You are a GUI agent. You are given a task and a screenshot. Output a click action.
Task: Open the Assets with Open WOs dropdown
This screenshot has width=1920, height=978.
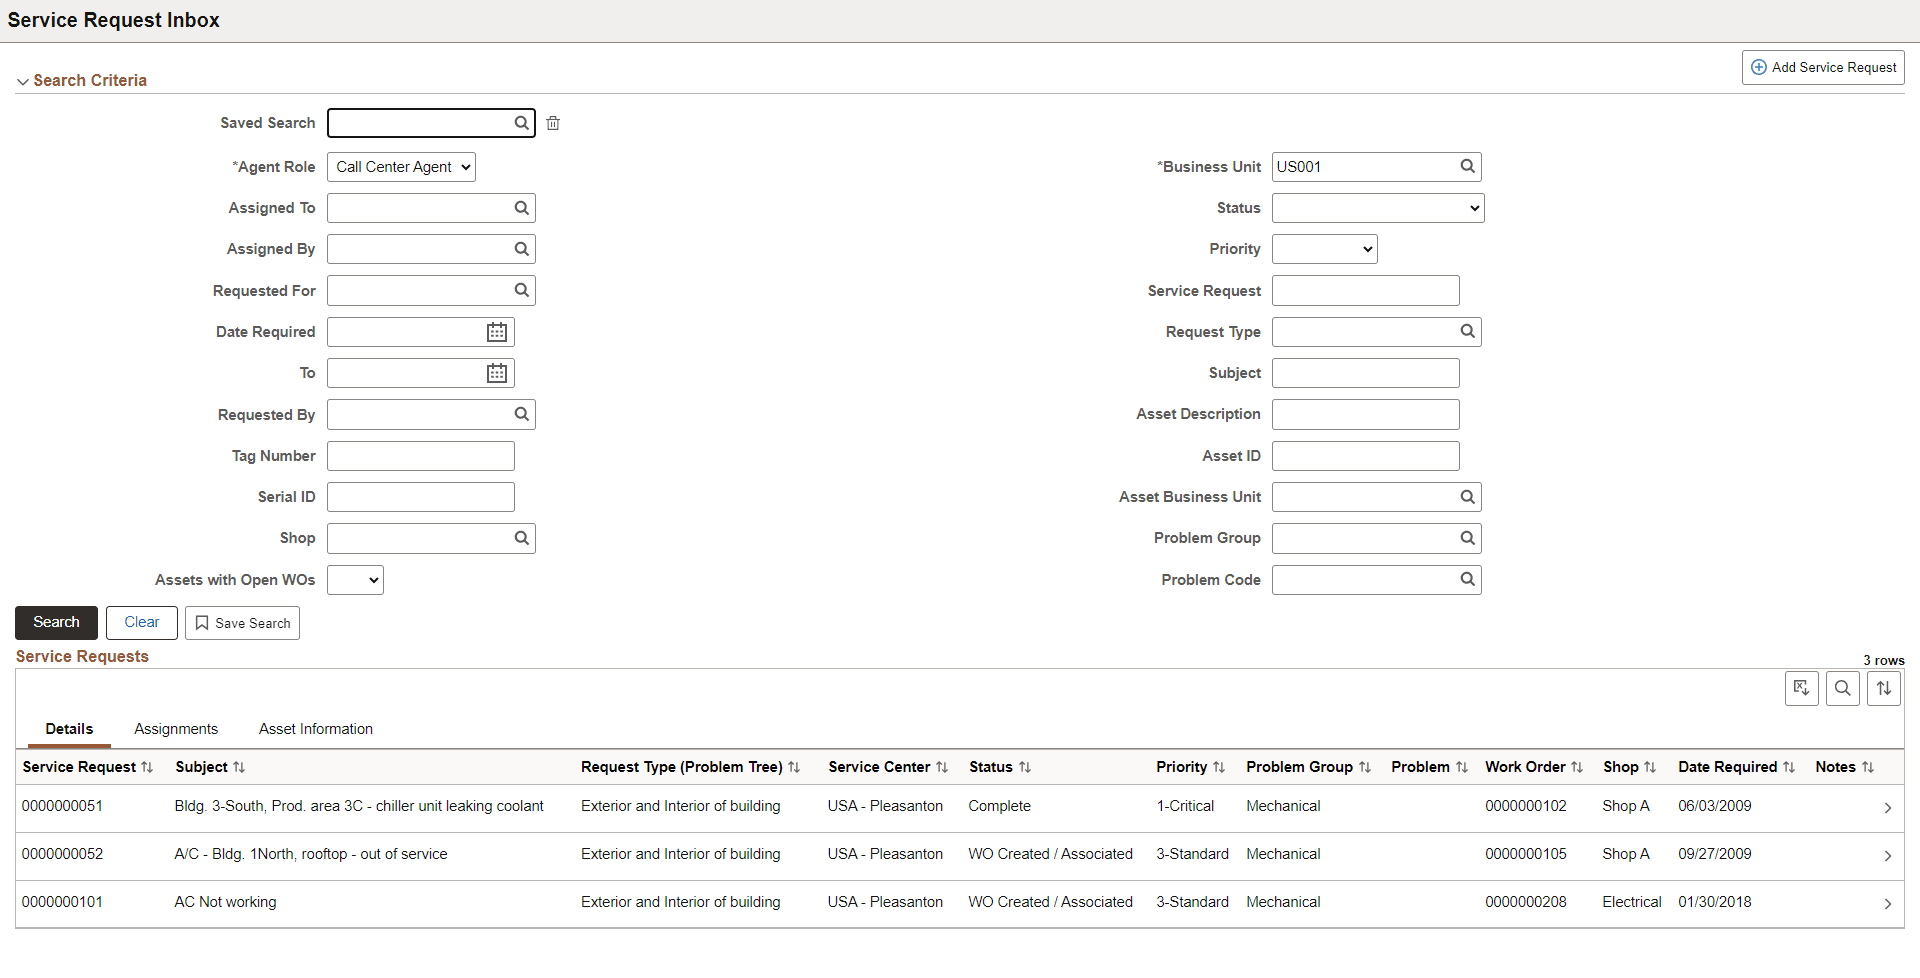(x=355, y=580)
